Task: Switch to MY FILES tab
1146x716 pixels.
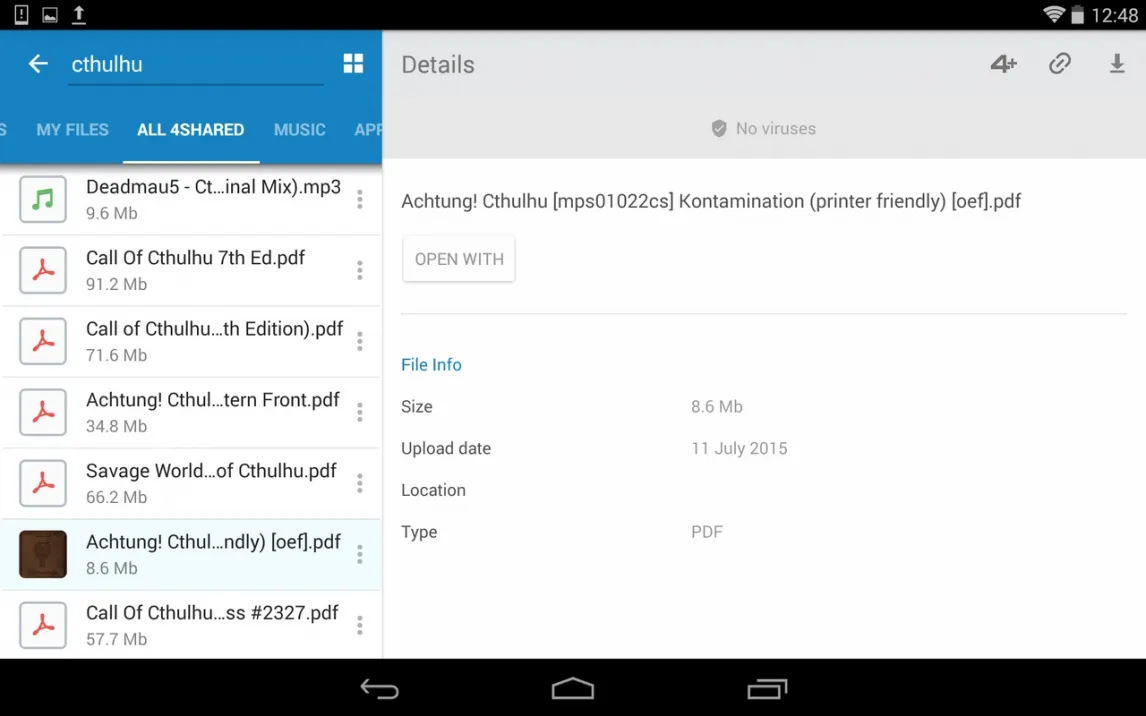Action: coord(72,130)
